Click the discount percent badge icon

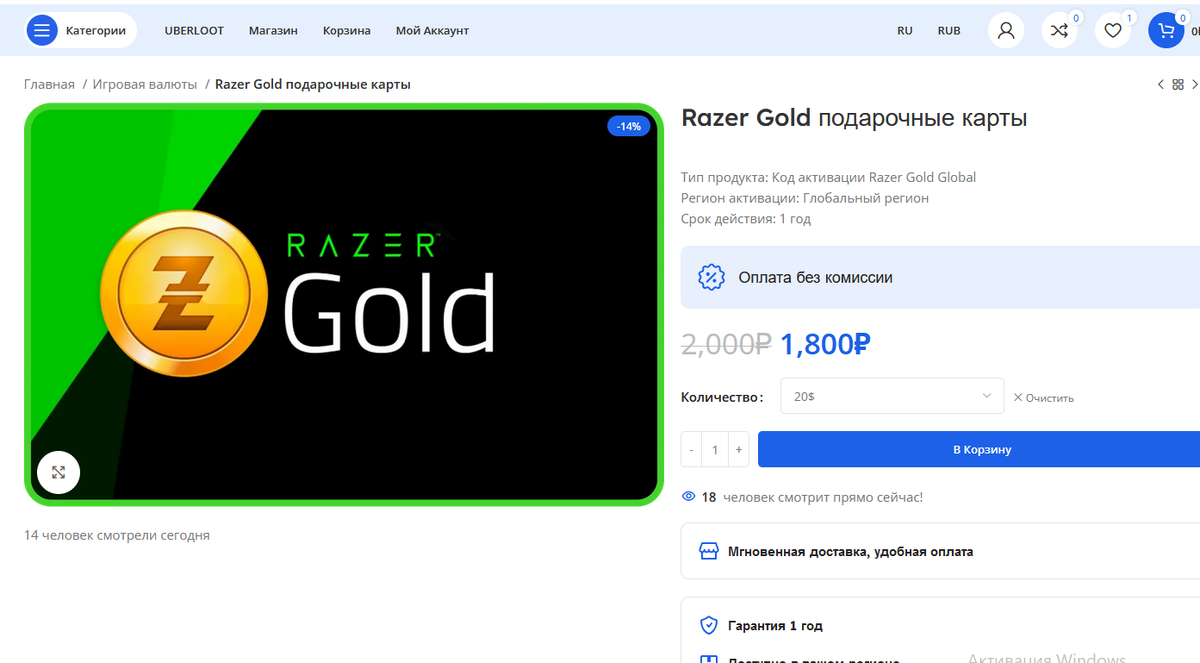[x=711, y=277]
